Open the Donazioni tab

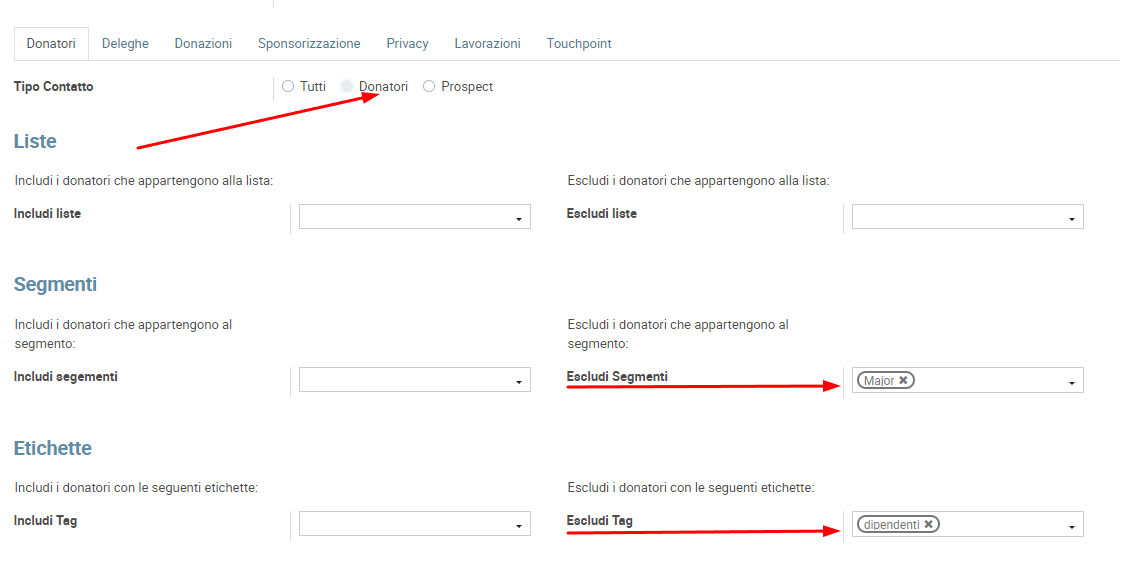pyautogui.click(x=203, y=44)
